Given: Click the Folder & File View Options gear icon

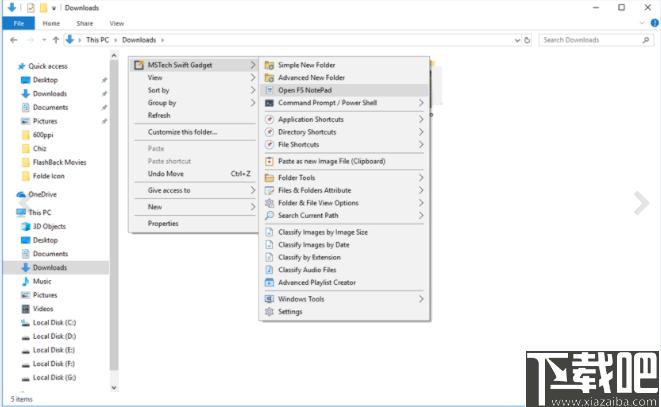Looking at the screenshot, I should pyautogui.click(x=269, y=203).
